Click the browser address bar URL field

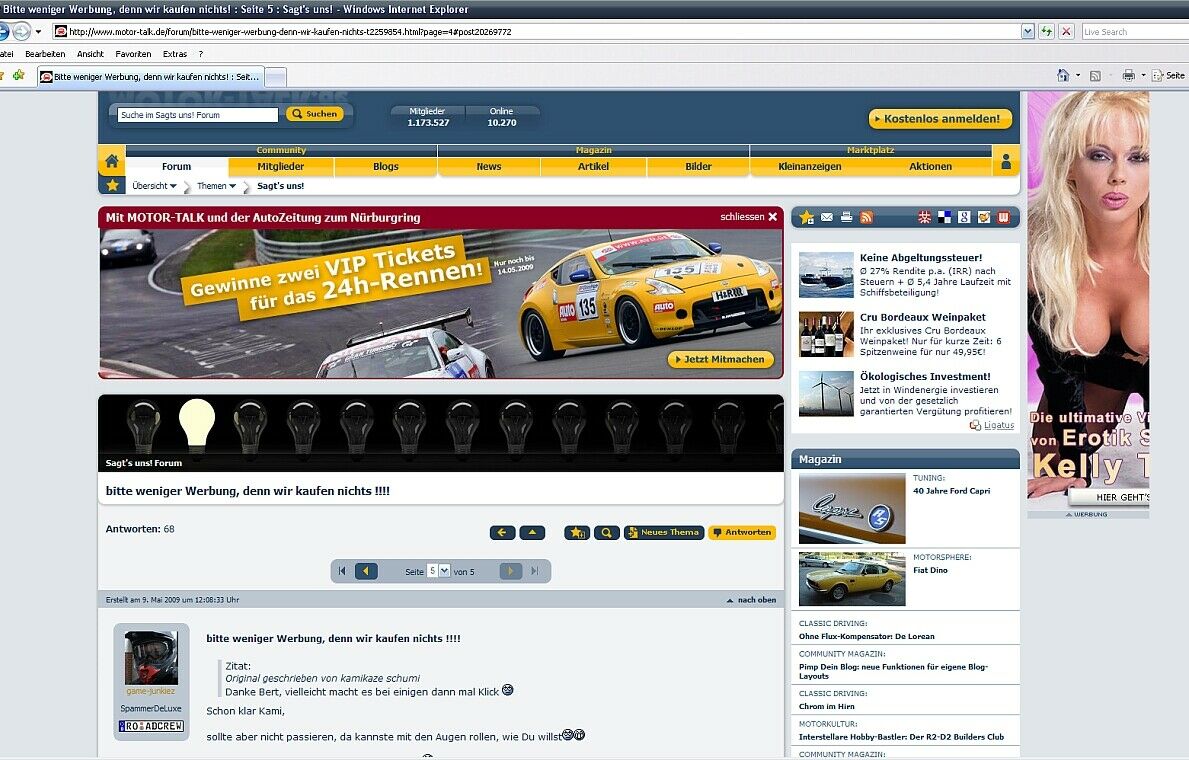coord(537,31)
